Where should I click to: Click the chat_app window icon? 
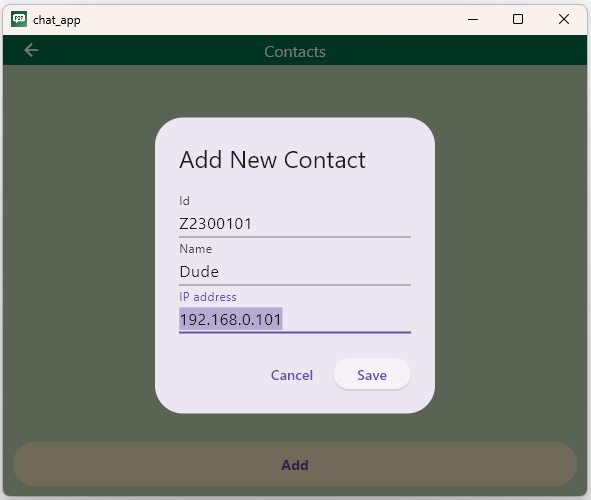pos(19,19)
